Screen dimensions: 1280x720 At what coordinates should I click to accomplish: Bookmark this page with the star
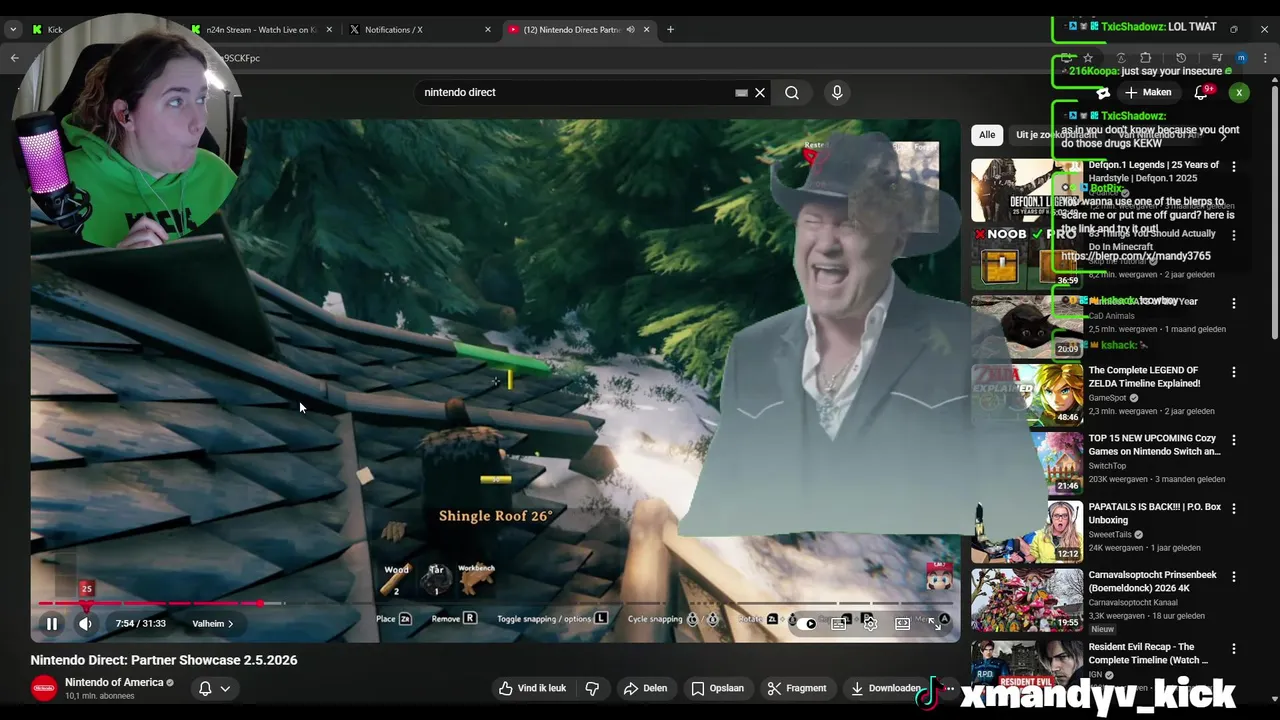tap(1088, 58)
